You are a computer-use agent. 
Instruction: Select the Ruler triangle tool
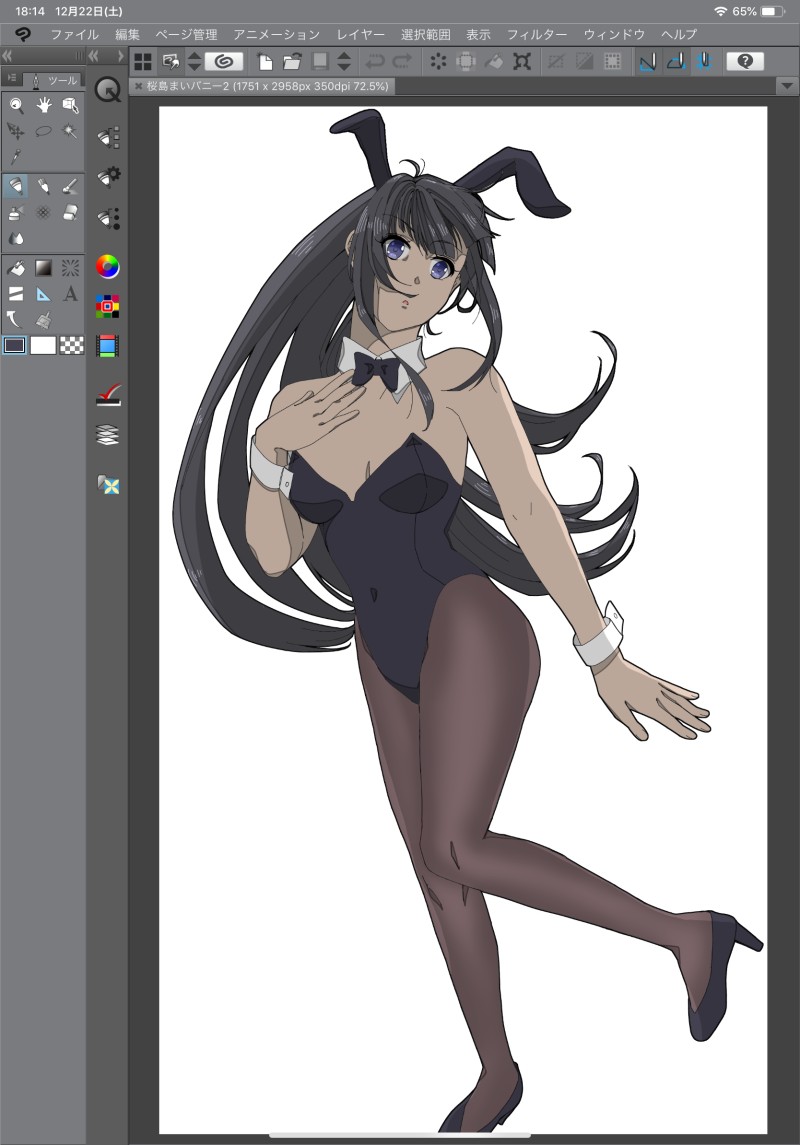44,294
